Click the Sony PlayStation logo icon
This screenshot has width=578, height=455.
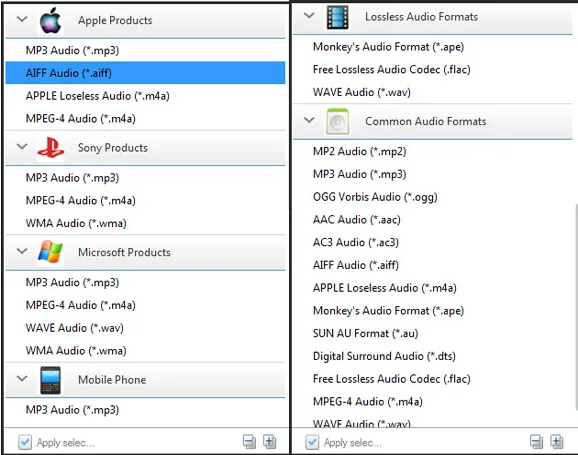coord(51,148)
